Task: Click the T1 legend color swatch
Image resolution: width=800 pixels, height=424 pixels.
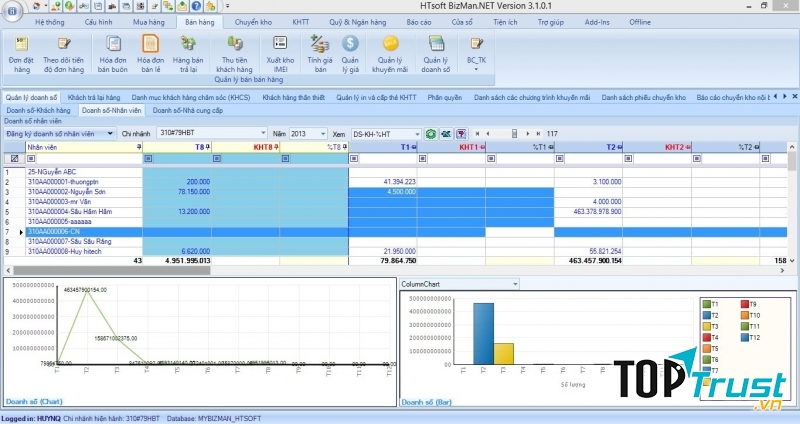Action: point(707,304)
